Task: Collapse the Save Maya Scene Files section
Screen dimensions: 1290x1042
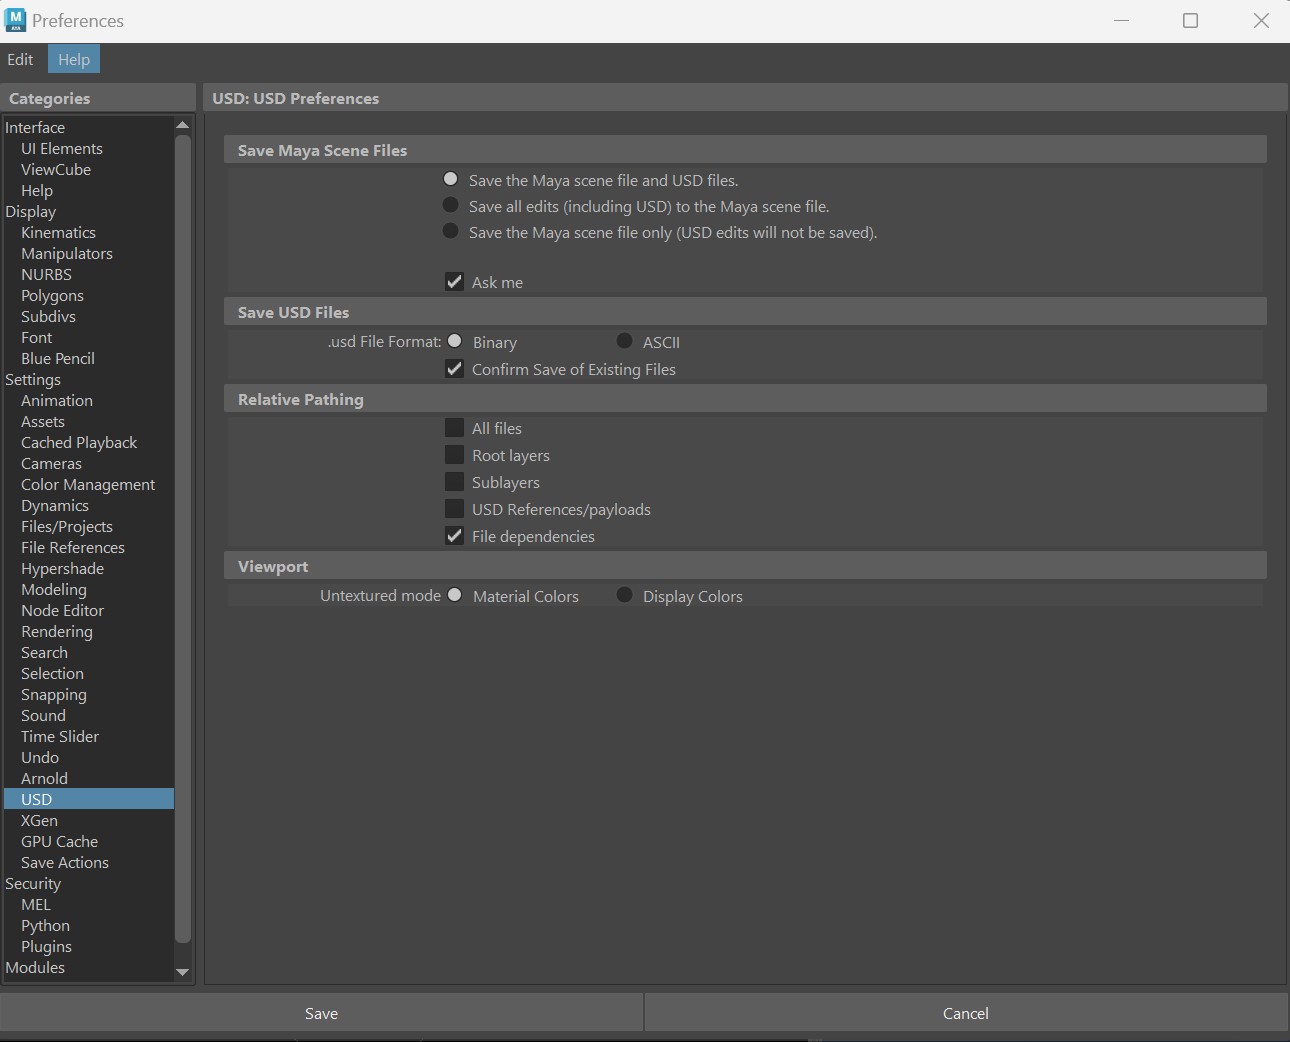Action: point(745,150)
